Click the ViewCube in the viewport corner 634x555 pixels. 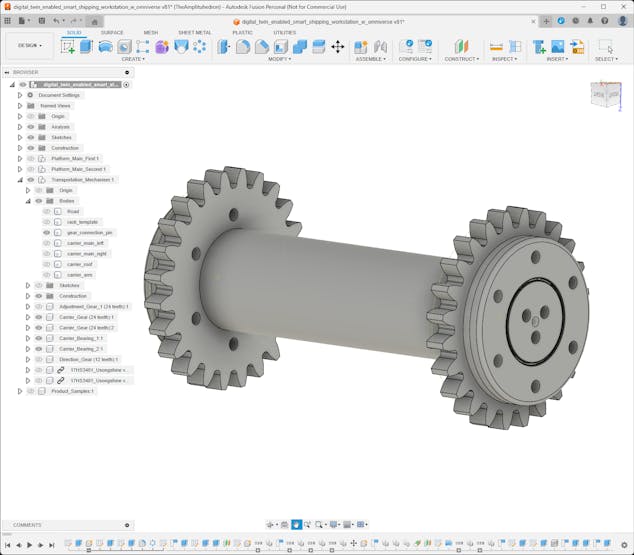coord(604,95)
